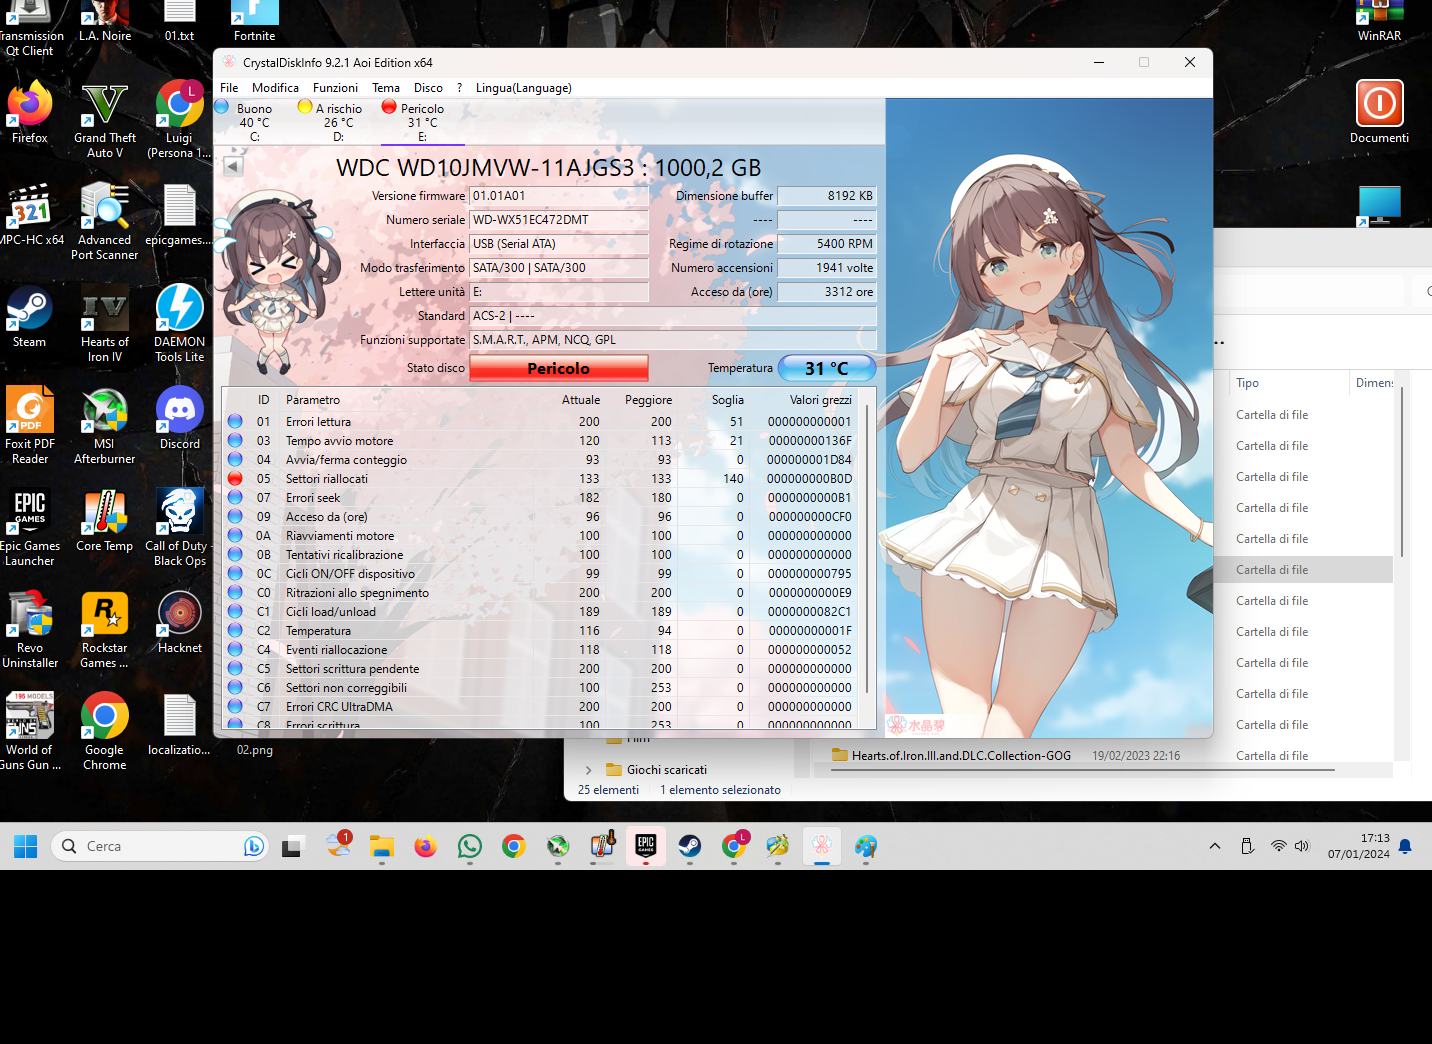
Task: Click the Windows Start button
Action: pos(26,846)
